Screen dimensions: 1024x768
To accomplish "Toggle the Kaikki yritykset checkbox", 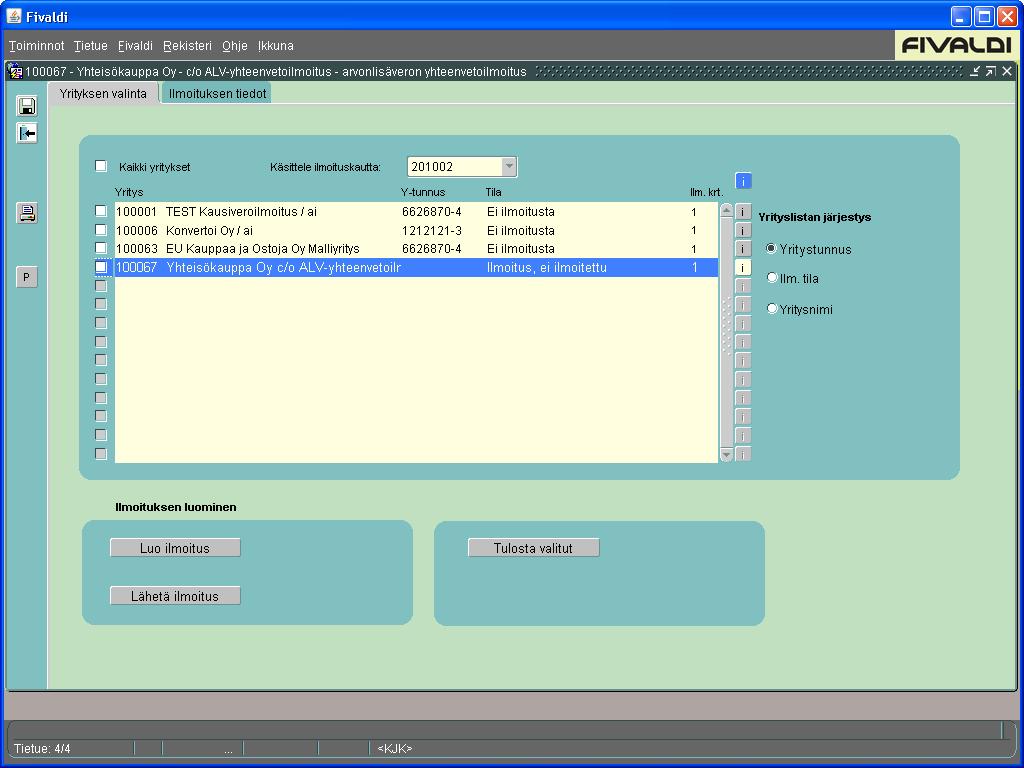I will [x=101, y=166].
